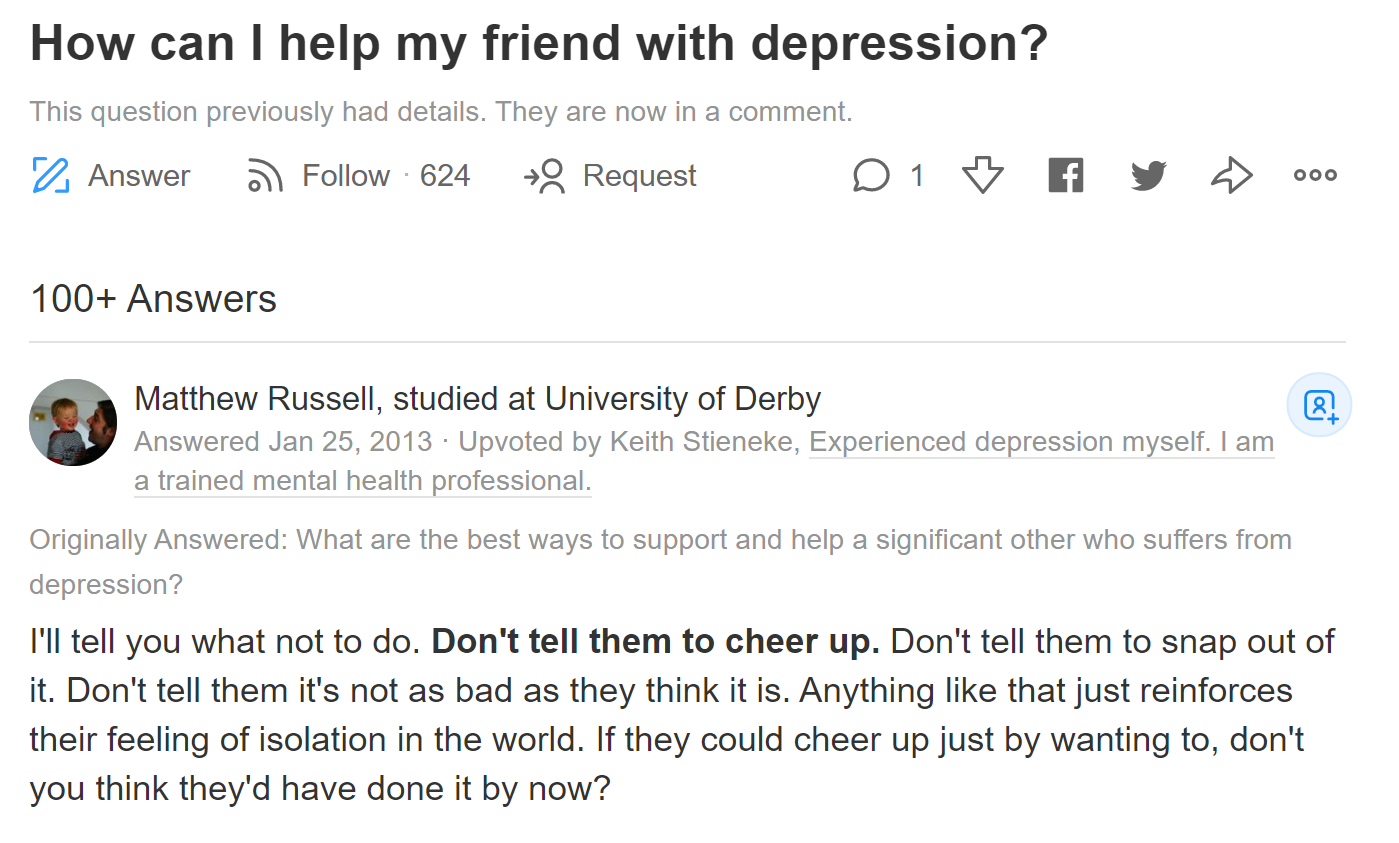The width and height of the screenshot is (1399, 843).
Task: Click the Follow feed icon
Action: click(x=265, y=175)
